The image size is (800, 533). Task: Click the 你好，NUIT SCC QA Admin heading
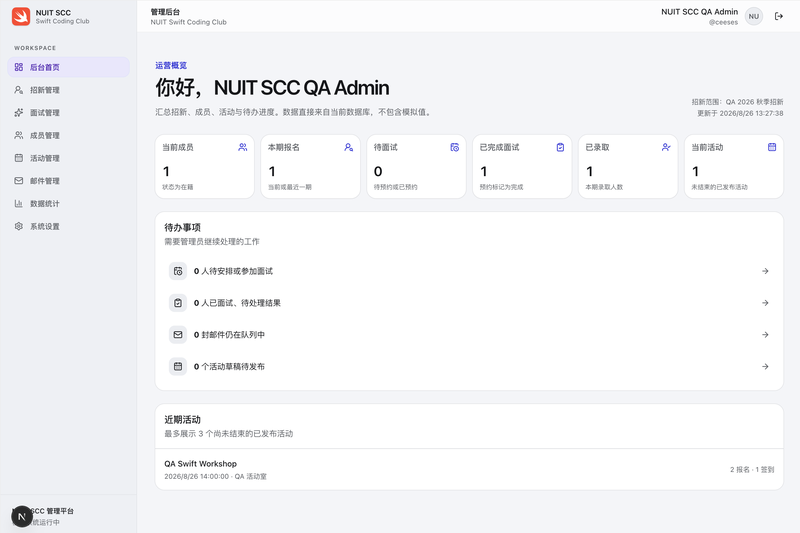point(272,88)
